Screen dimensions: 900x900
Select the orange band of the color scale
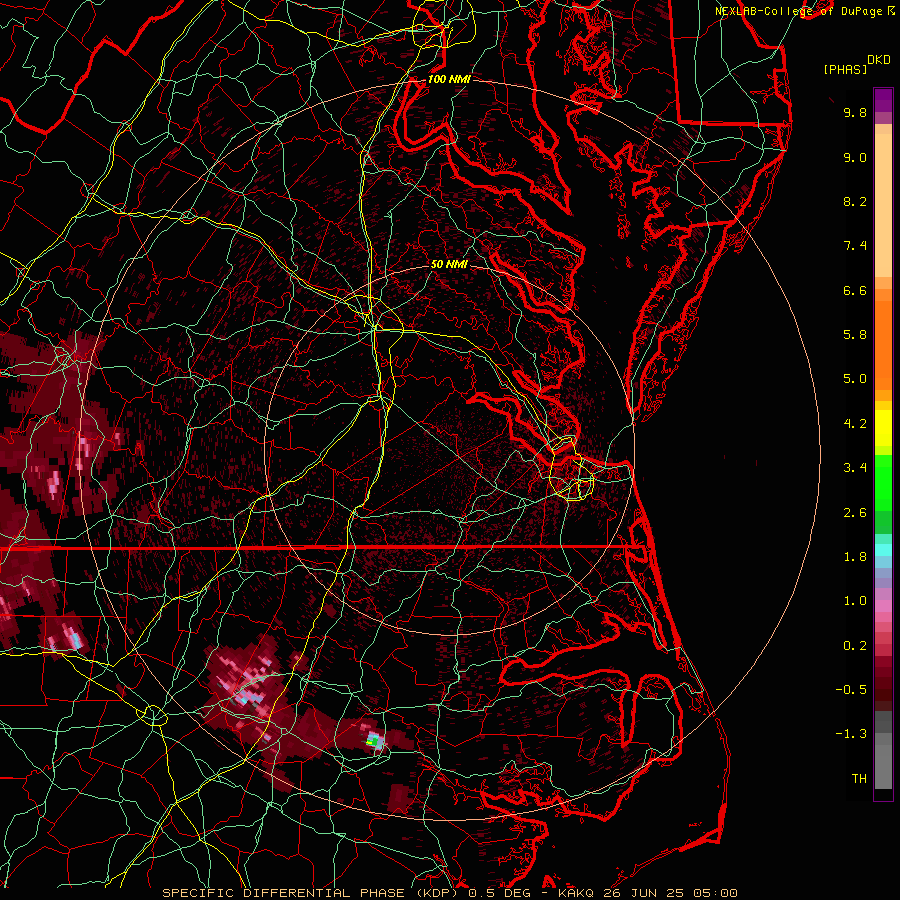883,344
